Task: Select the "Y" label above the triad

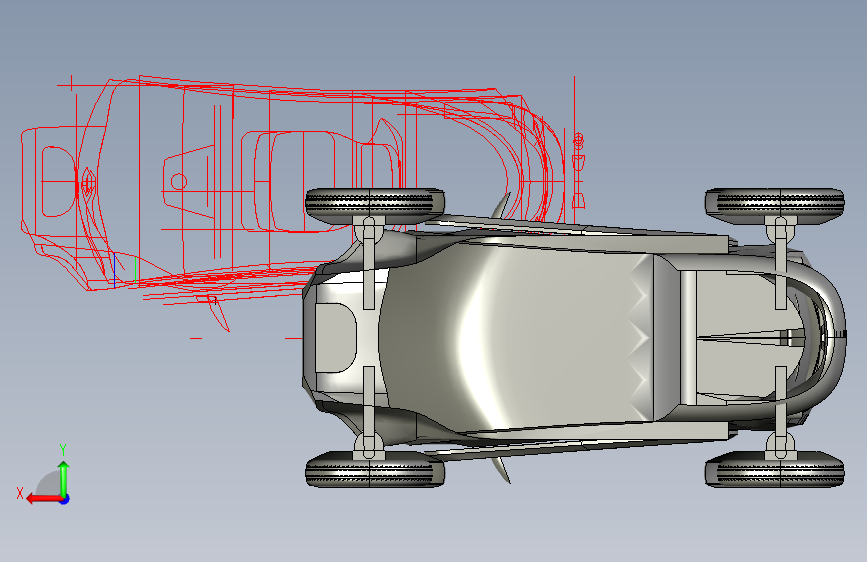Action: pyautogui.click(x=63, y=449)
